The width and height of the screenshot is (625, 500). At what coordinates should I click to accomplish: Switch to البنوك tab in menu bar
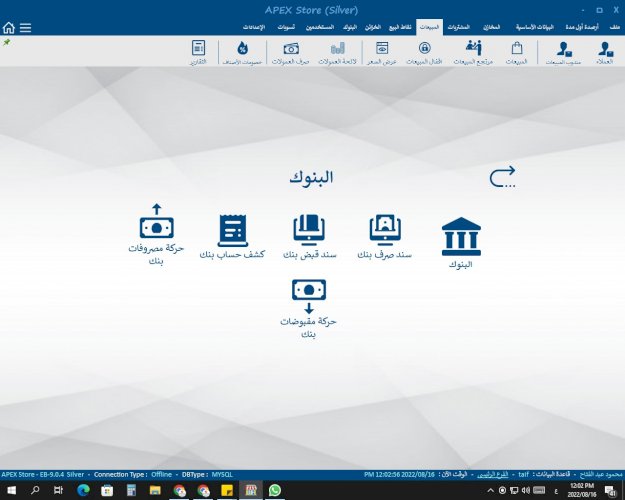(349, 28)
